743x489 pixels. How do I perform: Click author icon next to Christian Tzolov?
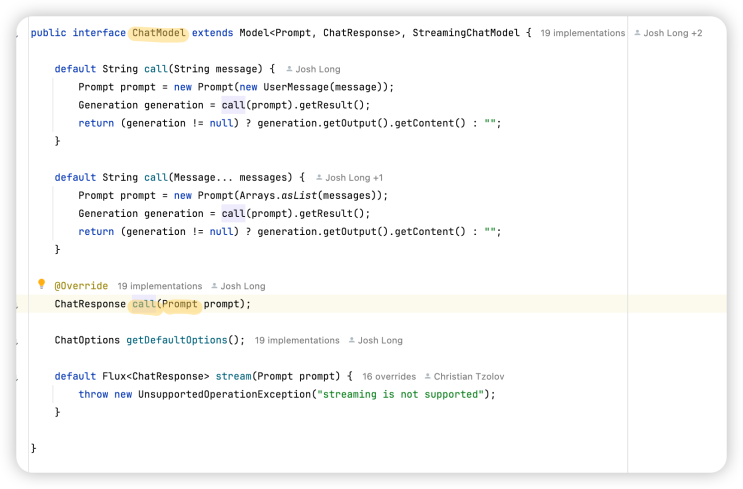[x=427, y=376]
